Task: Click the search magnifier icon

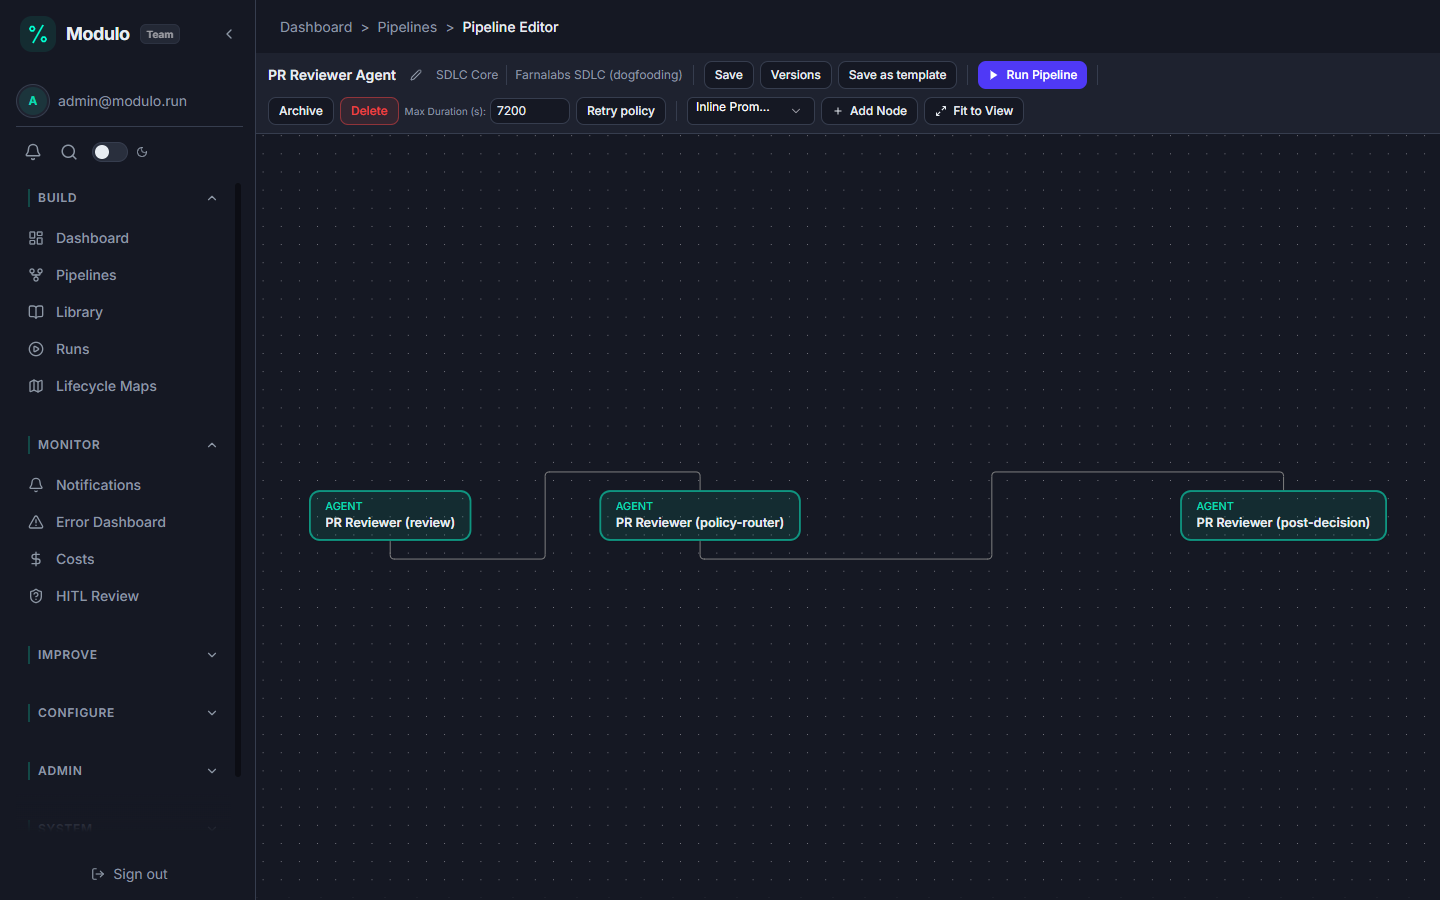Action: tap(69, 152)
